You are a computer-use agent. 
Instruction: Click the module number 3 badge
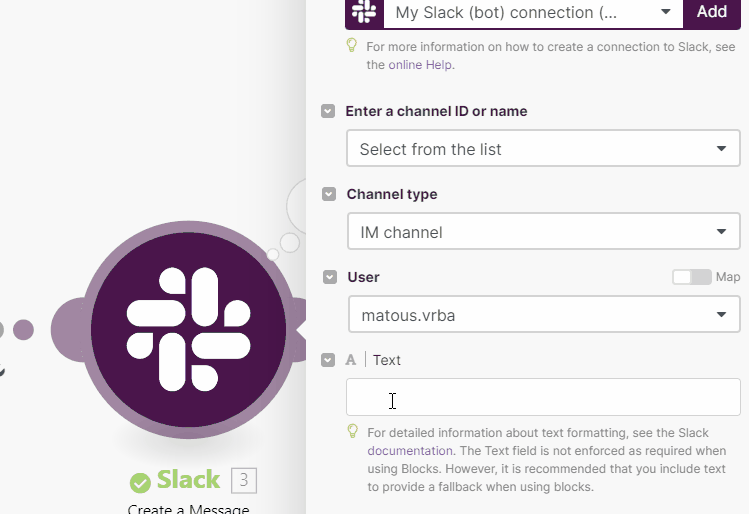pos(244,480)
